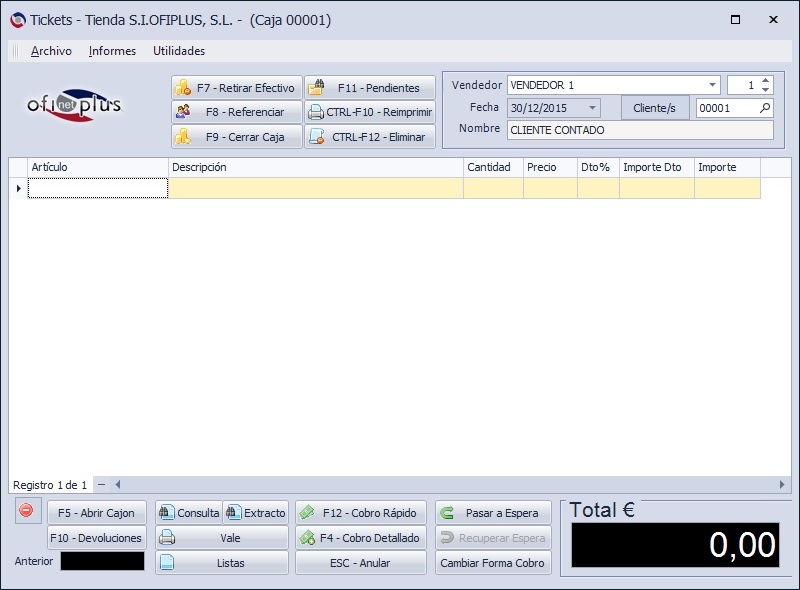800x590 pixels.
Task: Click the menu bar grip handle
Action: coord(15,51)
